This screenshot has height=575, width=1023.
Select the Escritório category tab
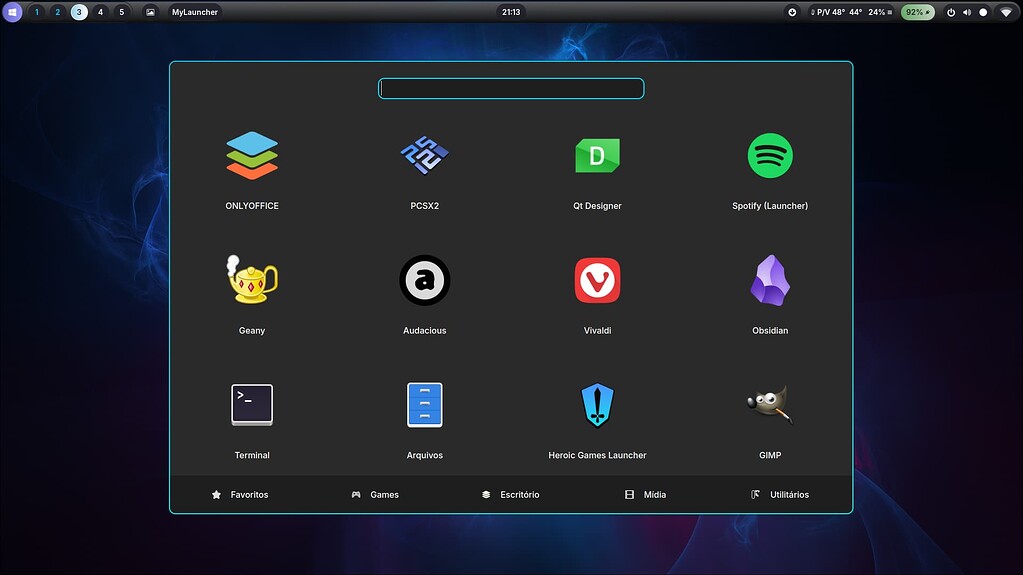point(510,495)
